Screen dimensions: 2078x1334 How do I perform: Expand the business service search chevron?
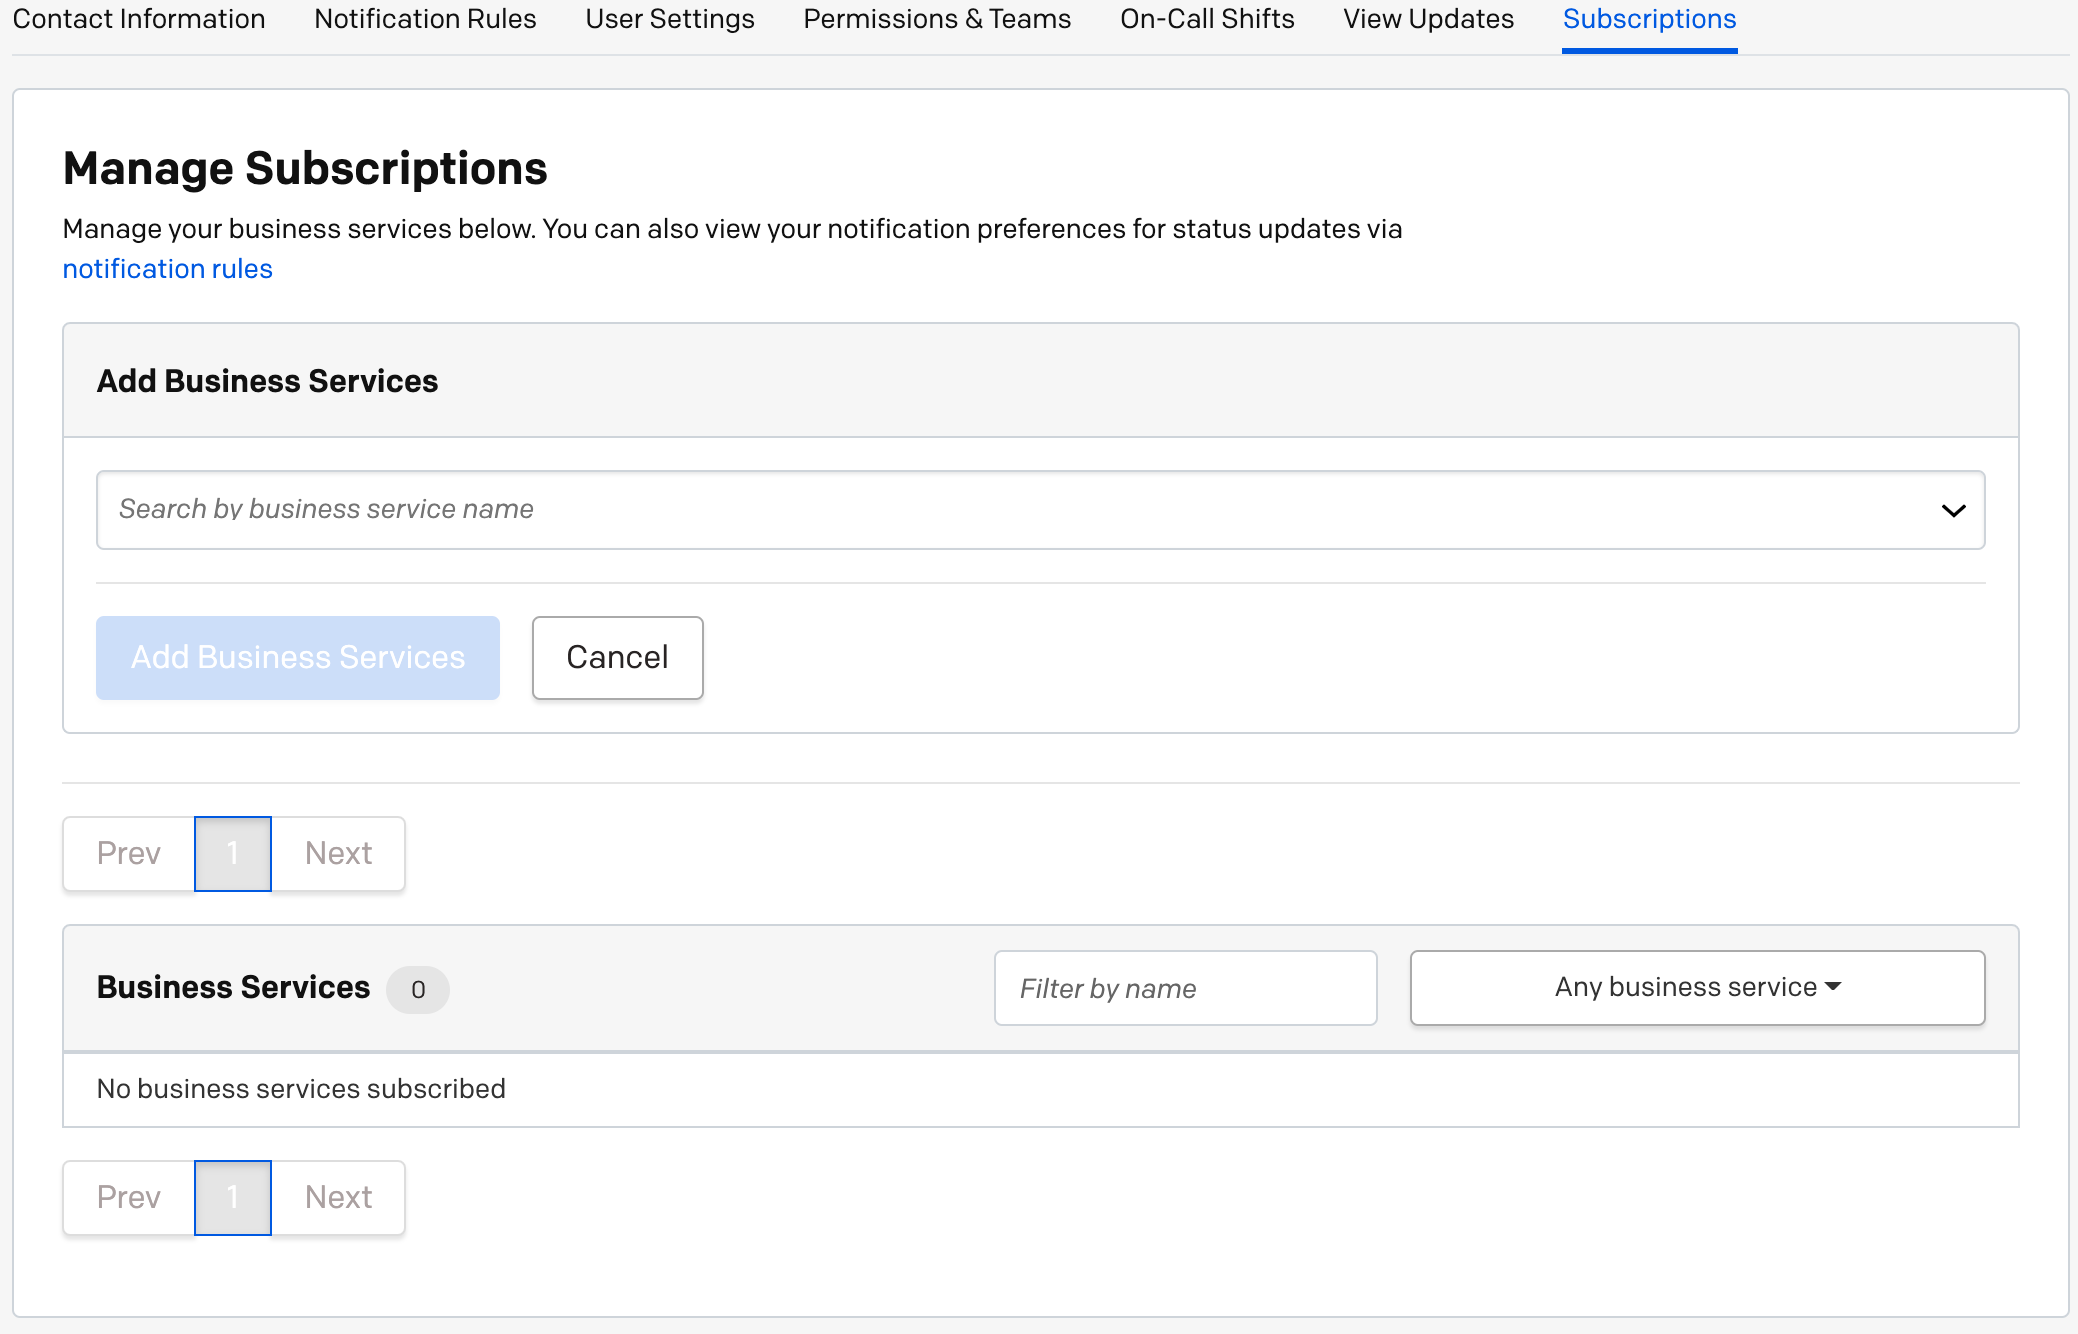tap(1953, 510)
